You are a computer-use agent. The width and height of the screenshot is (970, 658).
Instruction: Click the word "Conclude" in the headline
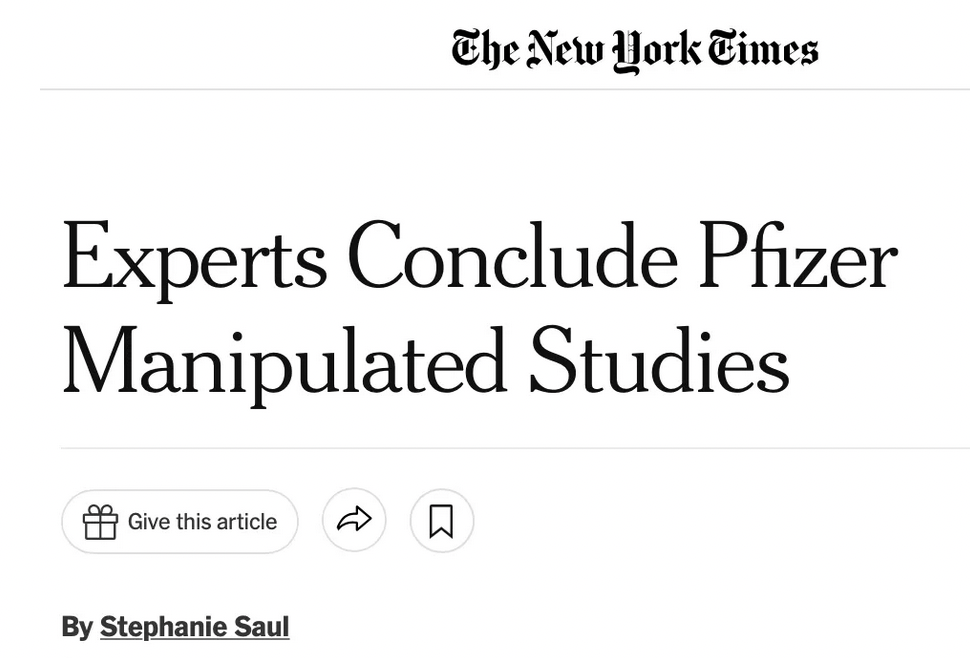tap(512, 258)
